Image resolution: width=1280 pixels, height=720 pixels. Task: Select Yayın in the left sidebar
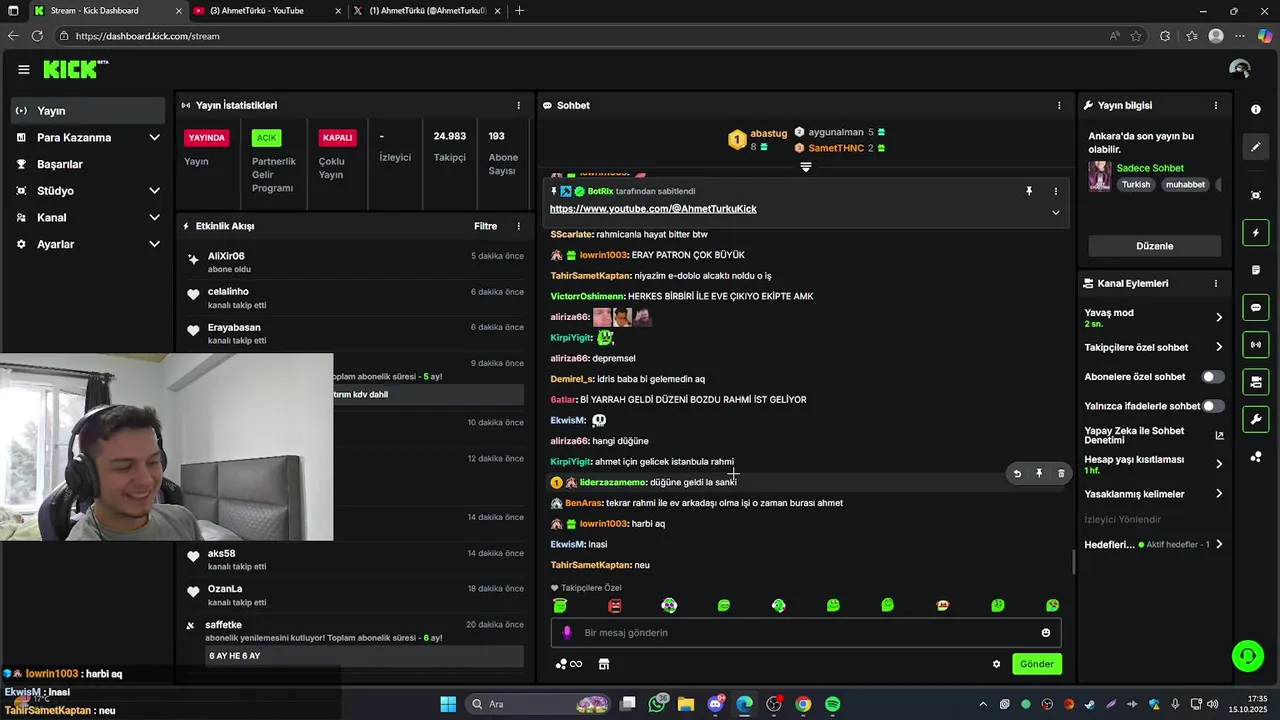pos(88,111)
